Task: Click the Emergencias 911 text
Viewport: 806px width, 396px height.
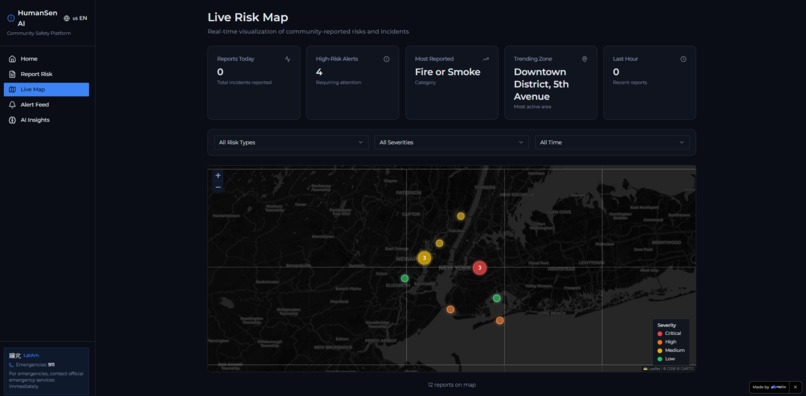Action: point(35,365)
